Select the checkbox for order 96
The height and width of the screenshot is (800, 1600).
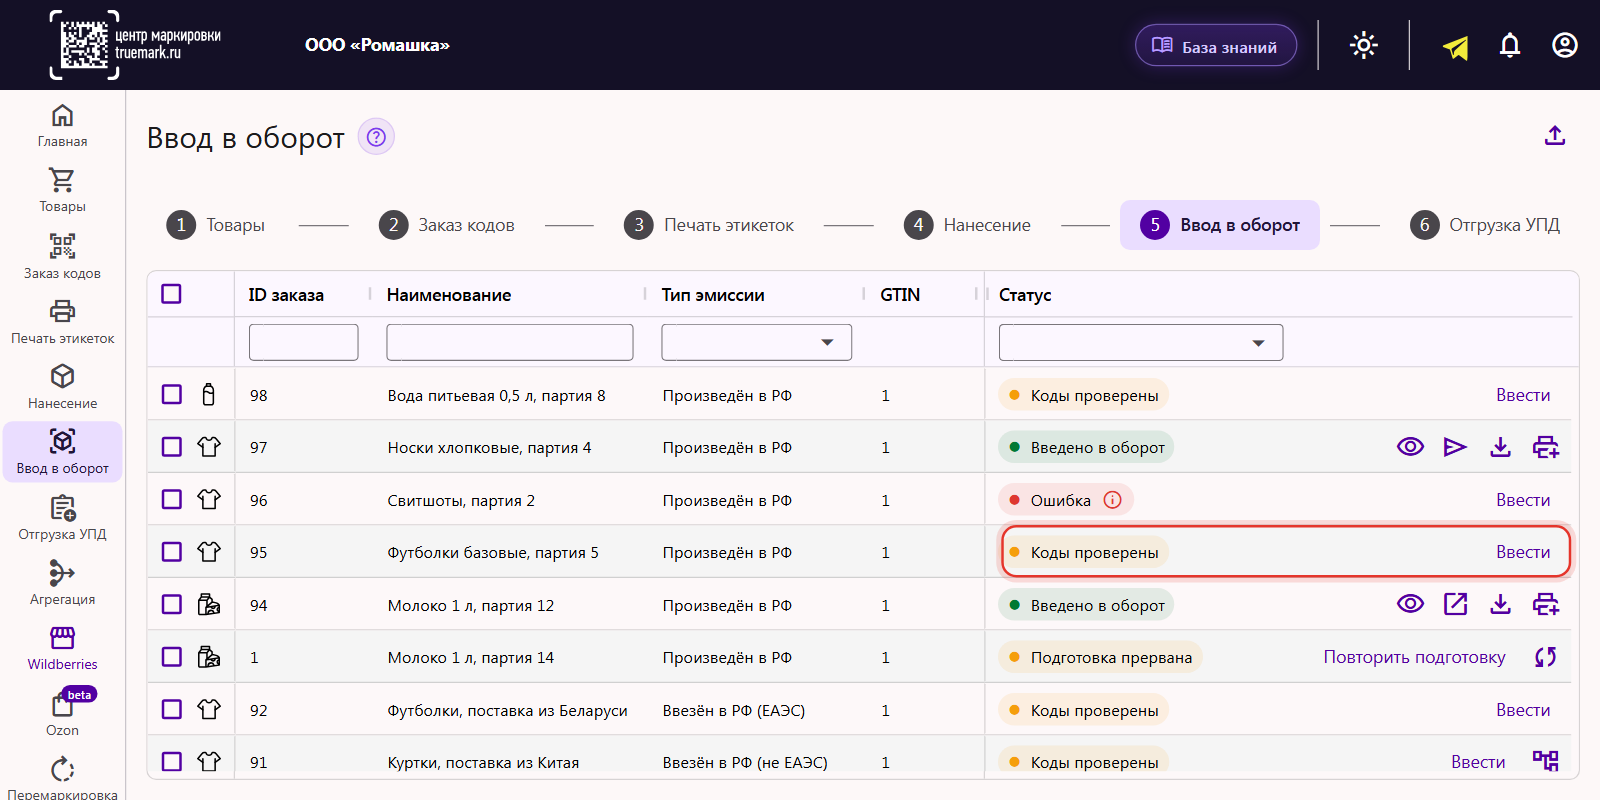tap(172, 499)
